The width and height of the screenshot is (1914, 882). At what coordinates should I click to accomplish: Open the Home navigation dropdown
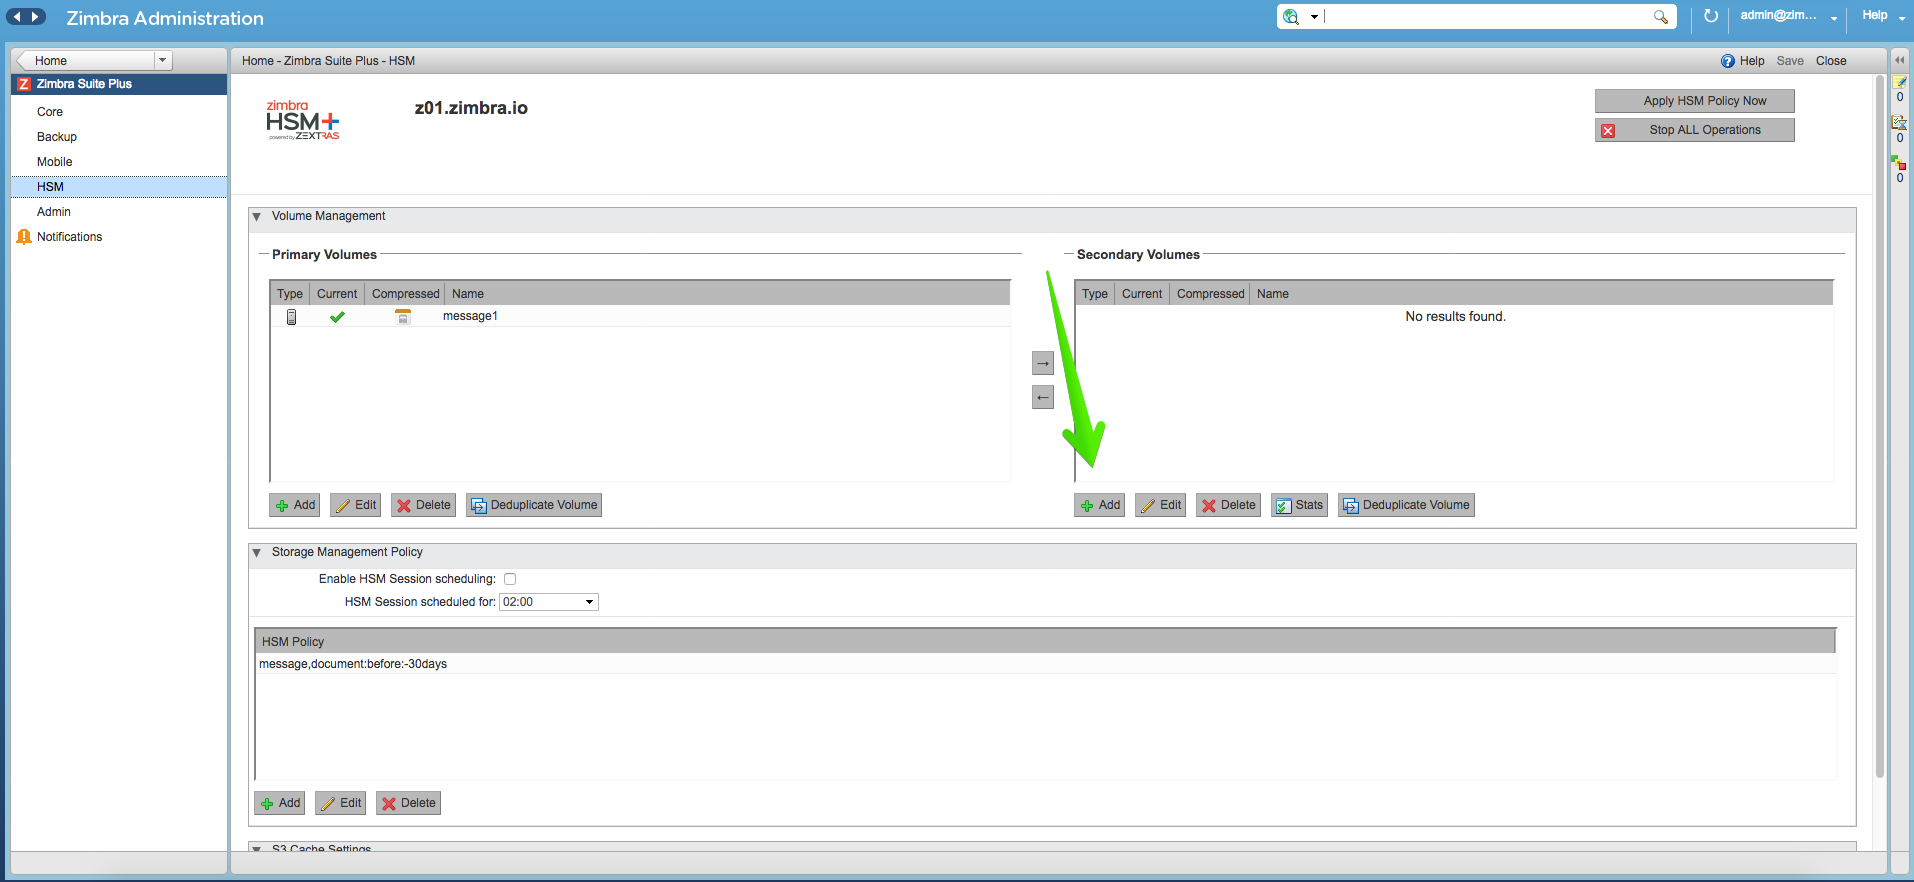point(162,61)
